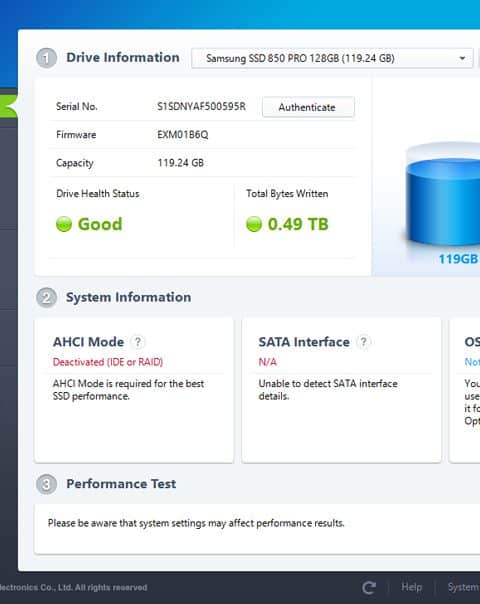Click the green Total Bytes Written indicator
Viewport: 480px width, 604px height.
tap(254, 224)
